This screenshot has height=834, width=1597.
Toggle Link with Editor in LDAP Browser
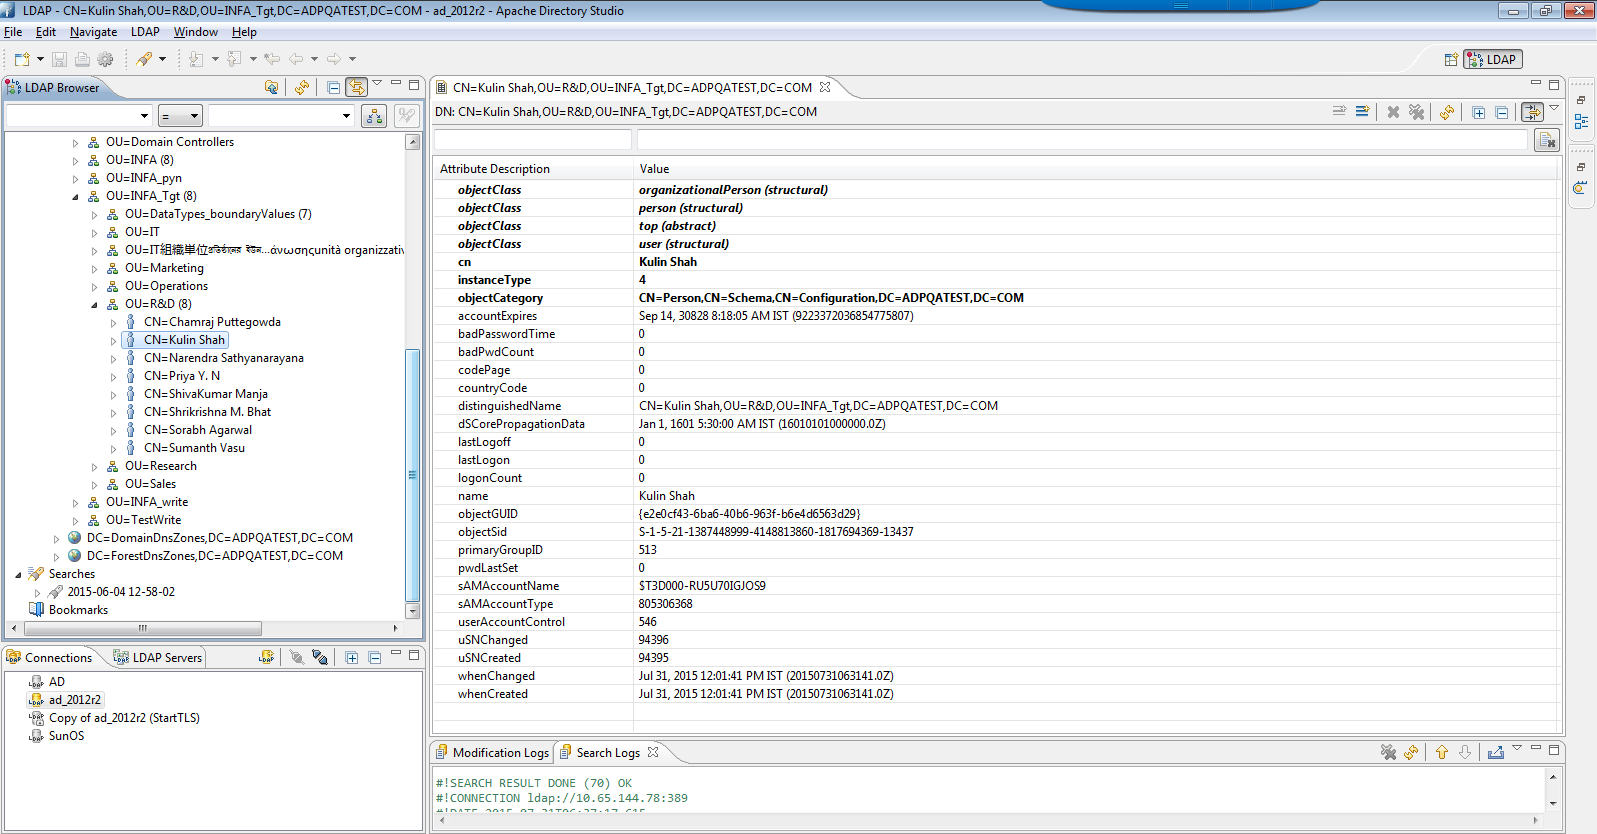(x=357, y=87)
